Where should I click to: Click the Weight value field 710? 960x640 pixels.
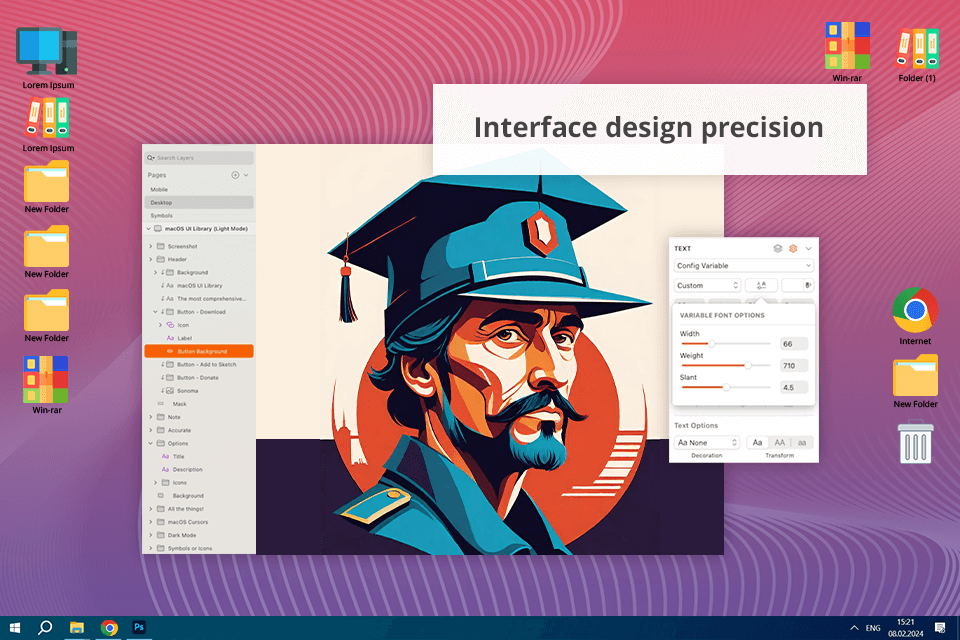tap(793, 366)
